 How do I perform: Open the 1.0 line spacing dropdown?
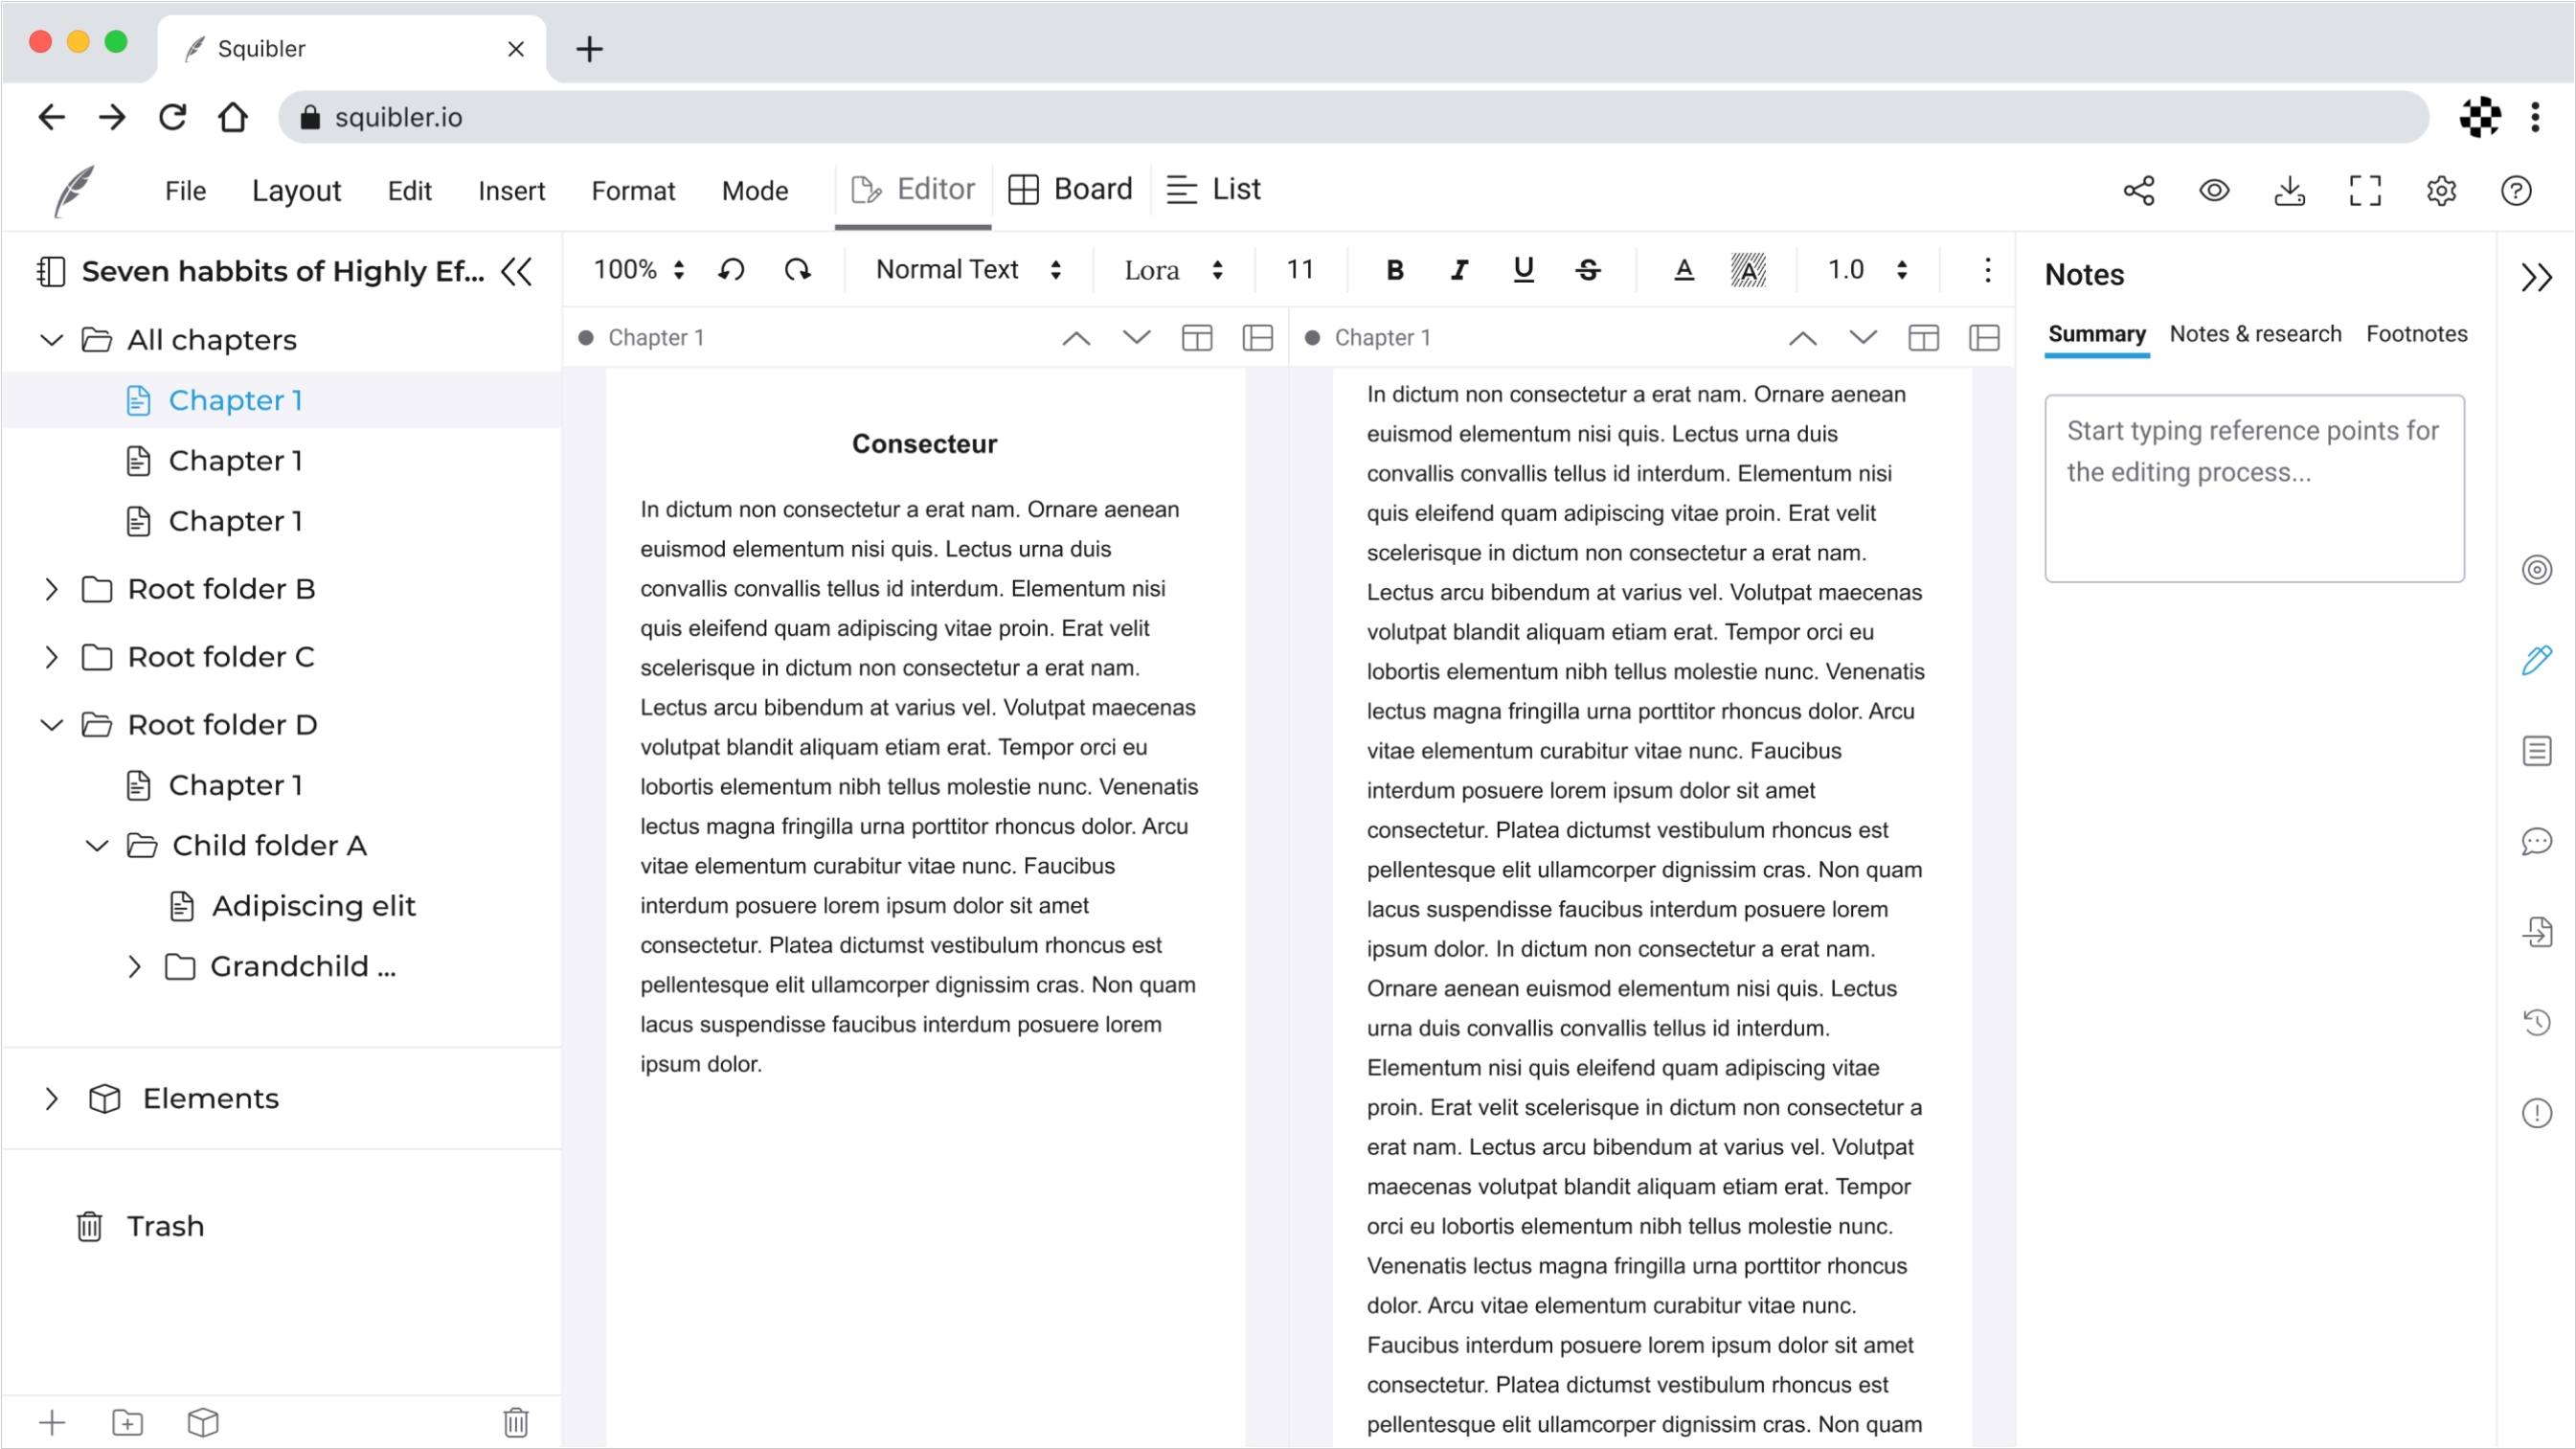(1867, 269)
